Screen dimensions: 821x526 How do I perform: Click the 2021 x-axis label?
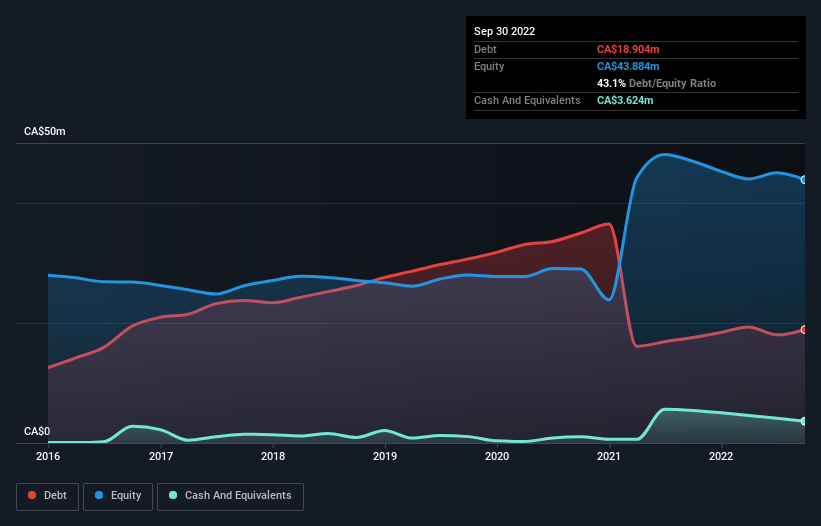(x=609, y=456)
